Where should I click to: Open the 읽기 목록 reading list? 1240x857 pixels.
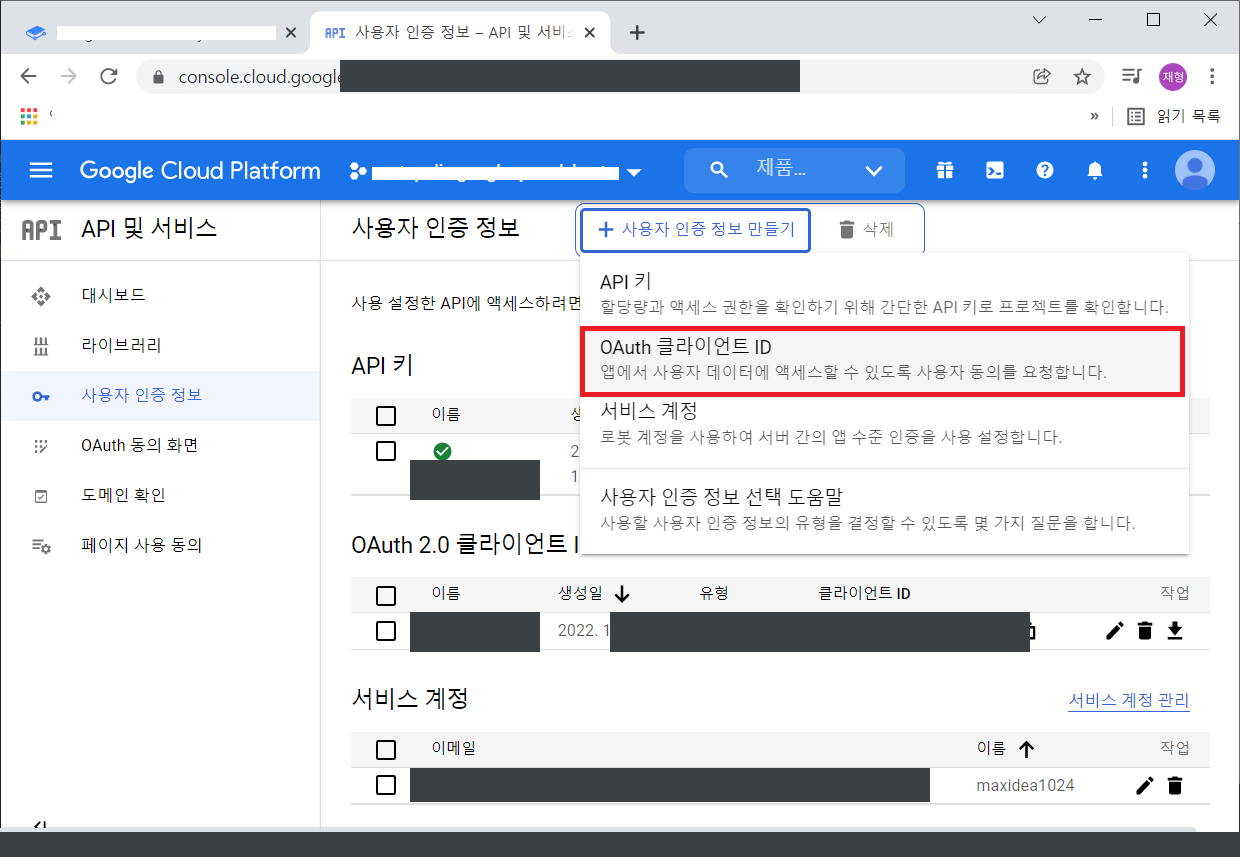click(x=1174, y=116)
